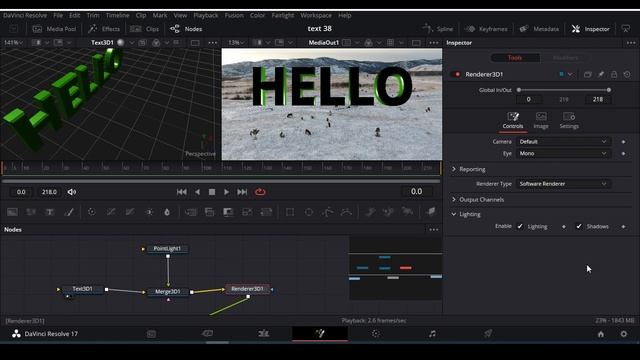The width and height of the screenshot is (640, 360).
Task: Open the Keyframes editor
Action: pyautogui.click(x=487, y=29)
